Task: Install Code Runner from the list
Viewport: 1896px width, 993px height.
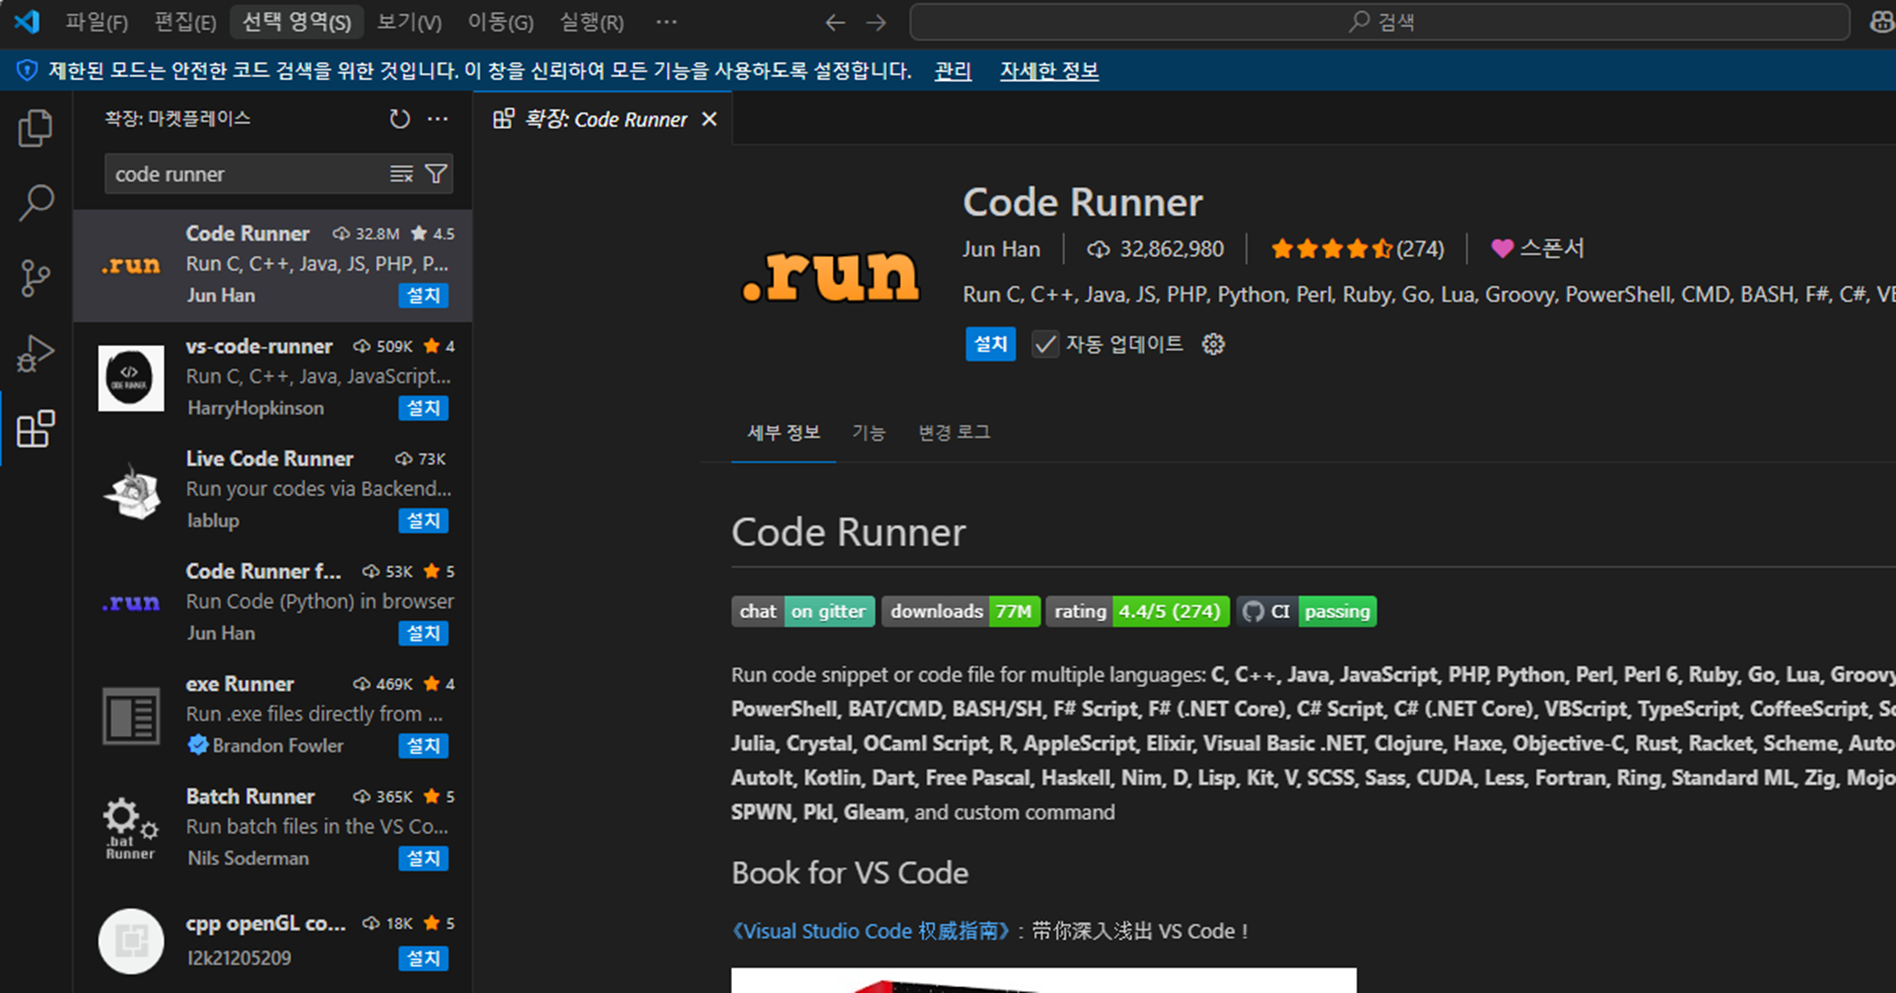Action: click(x=424, y=295)
